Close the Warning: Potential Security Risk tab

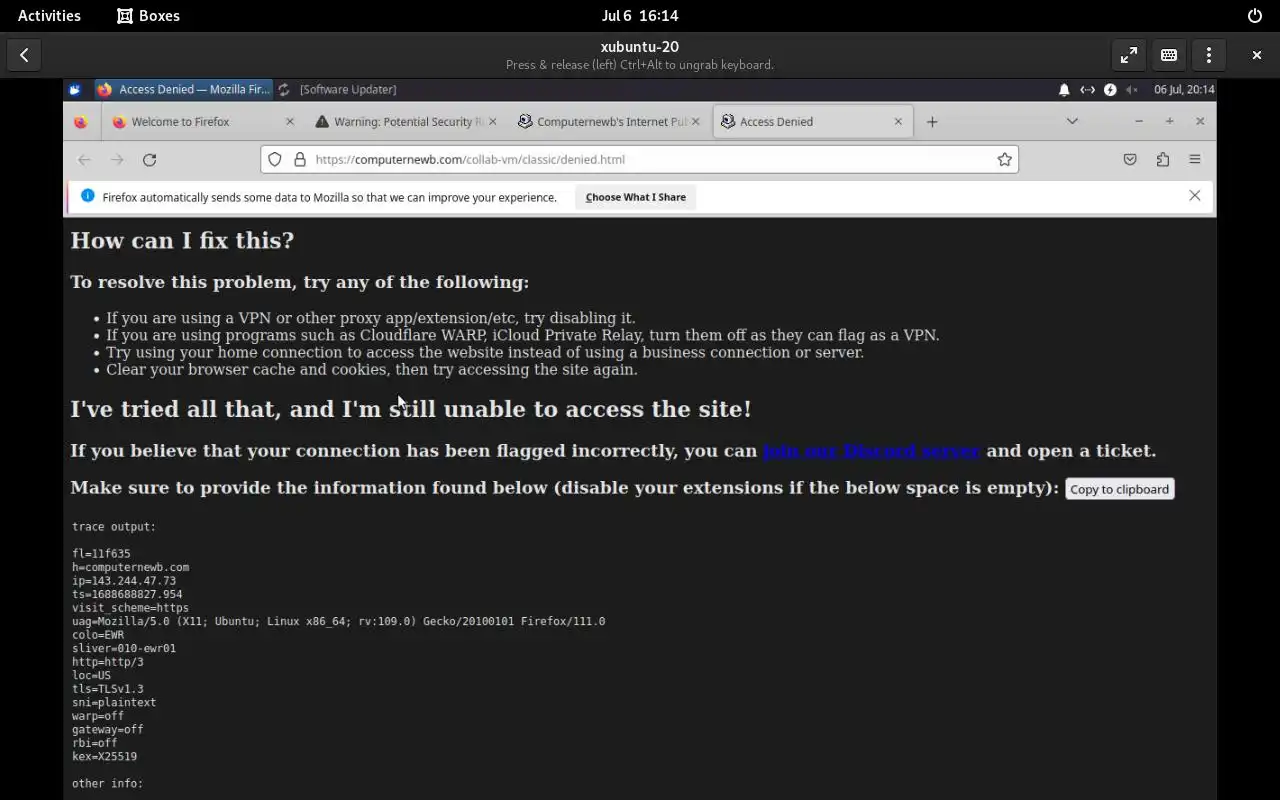[x=493, y=121]
